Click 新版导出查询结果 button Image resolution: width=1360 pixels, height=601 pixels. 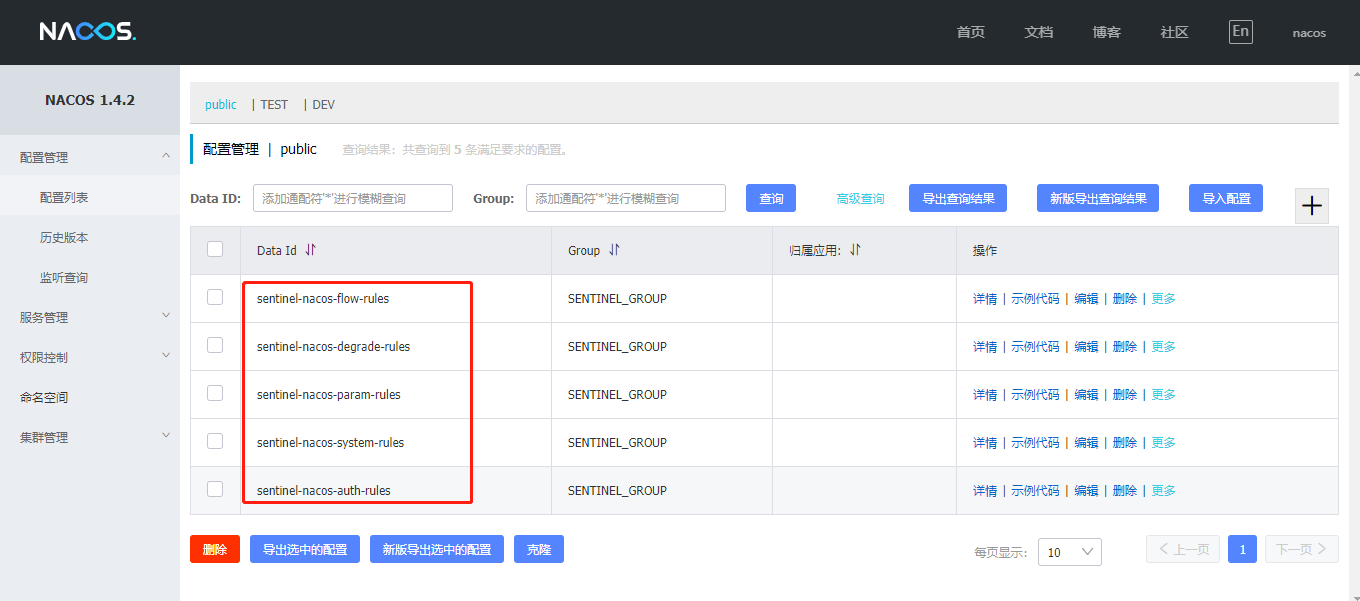pyautogui.click(x=1098, y=198)
